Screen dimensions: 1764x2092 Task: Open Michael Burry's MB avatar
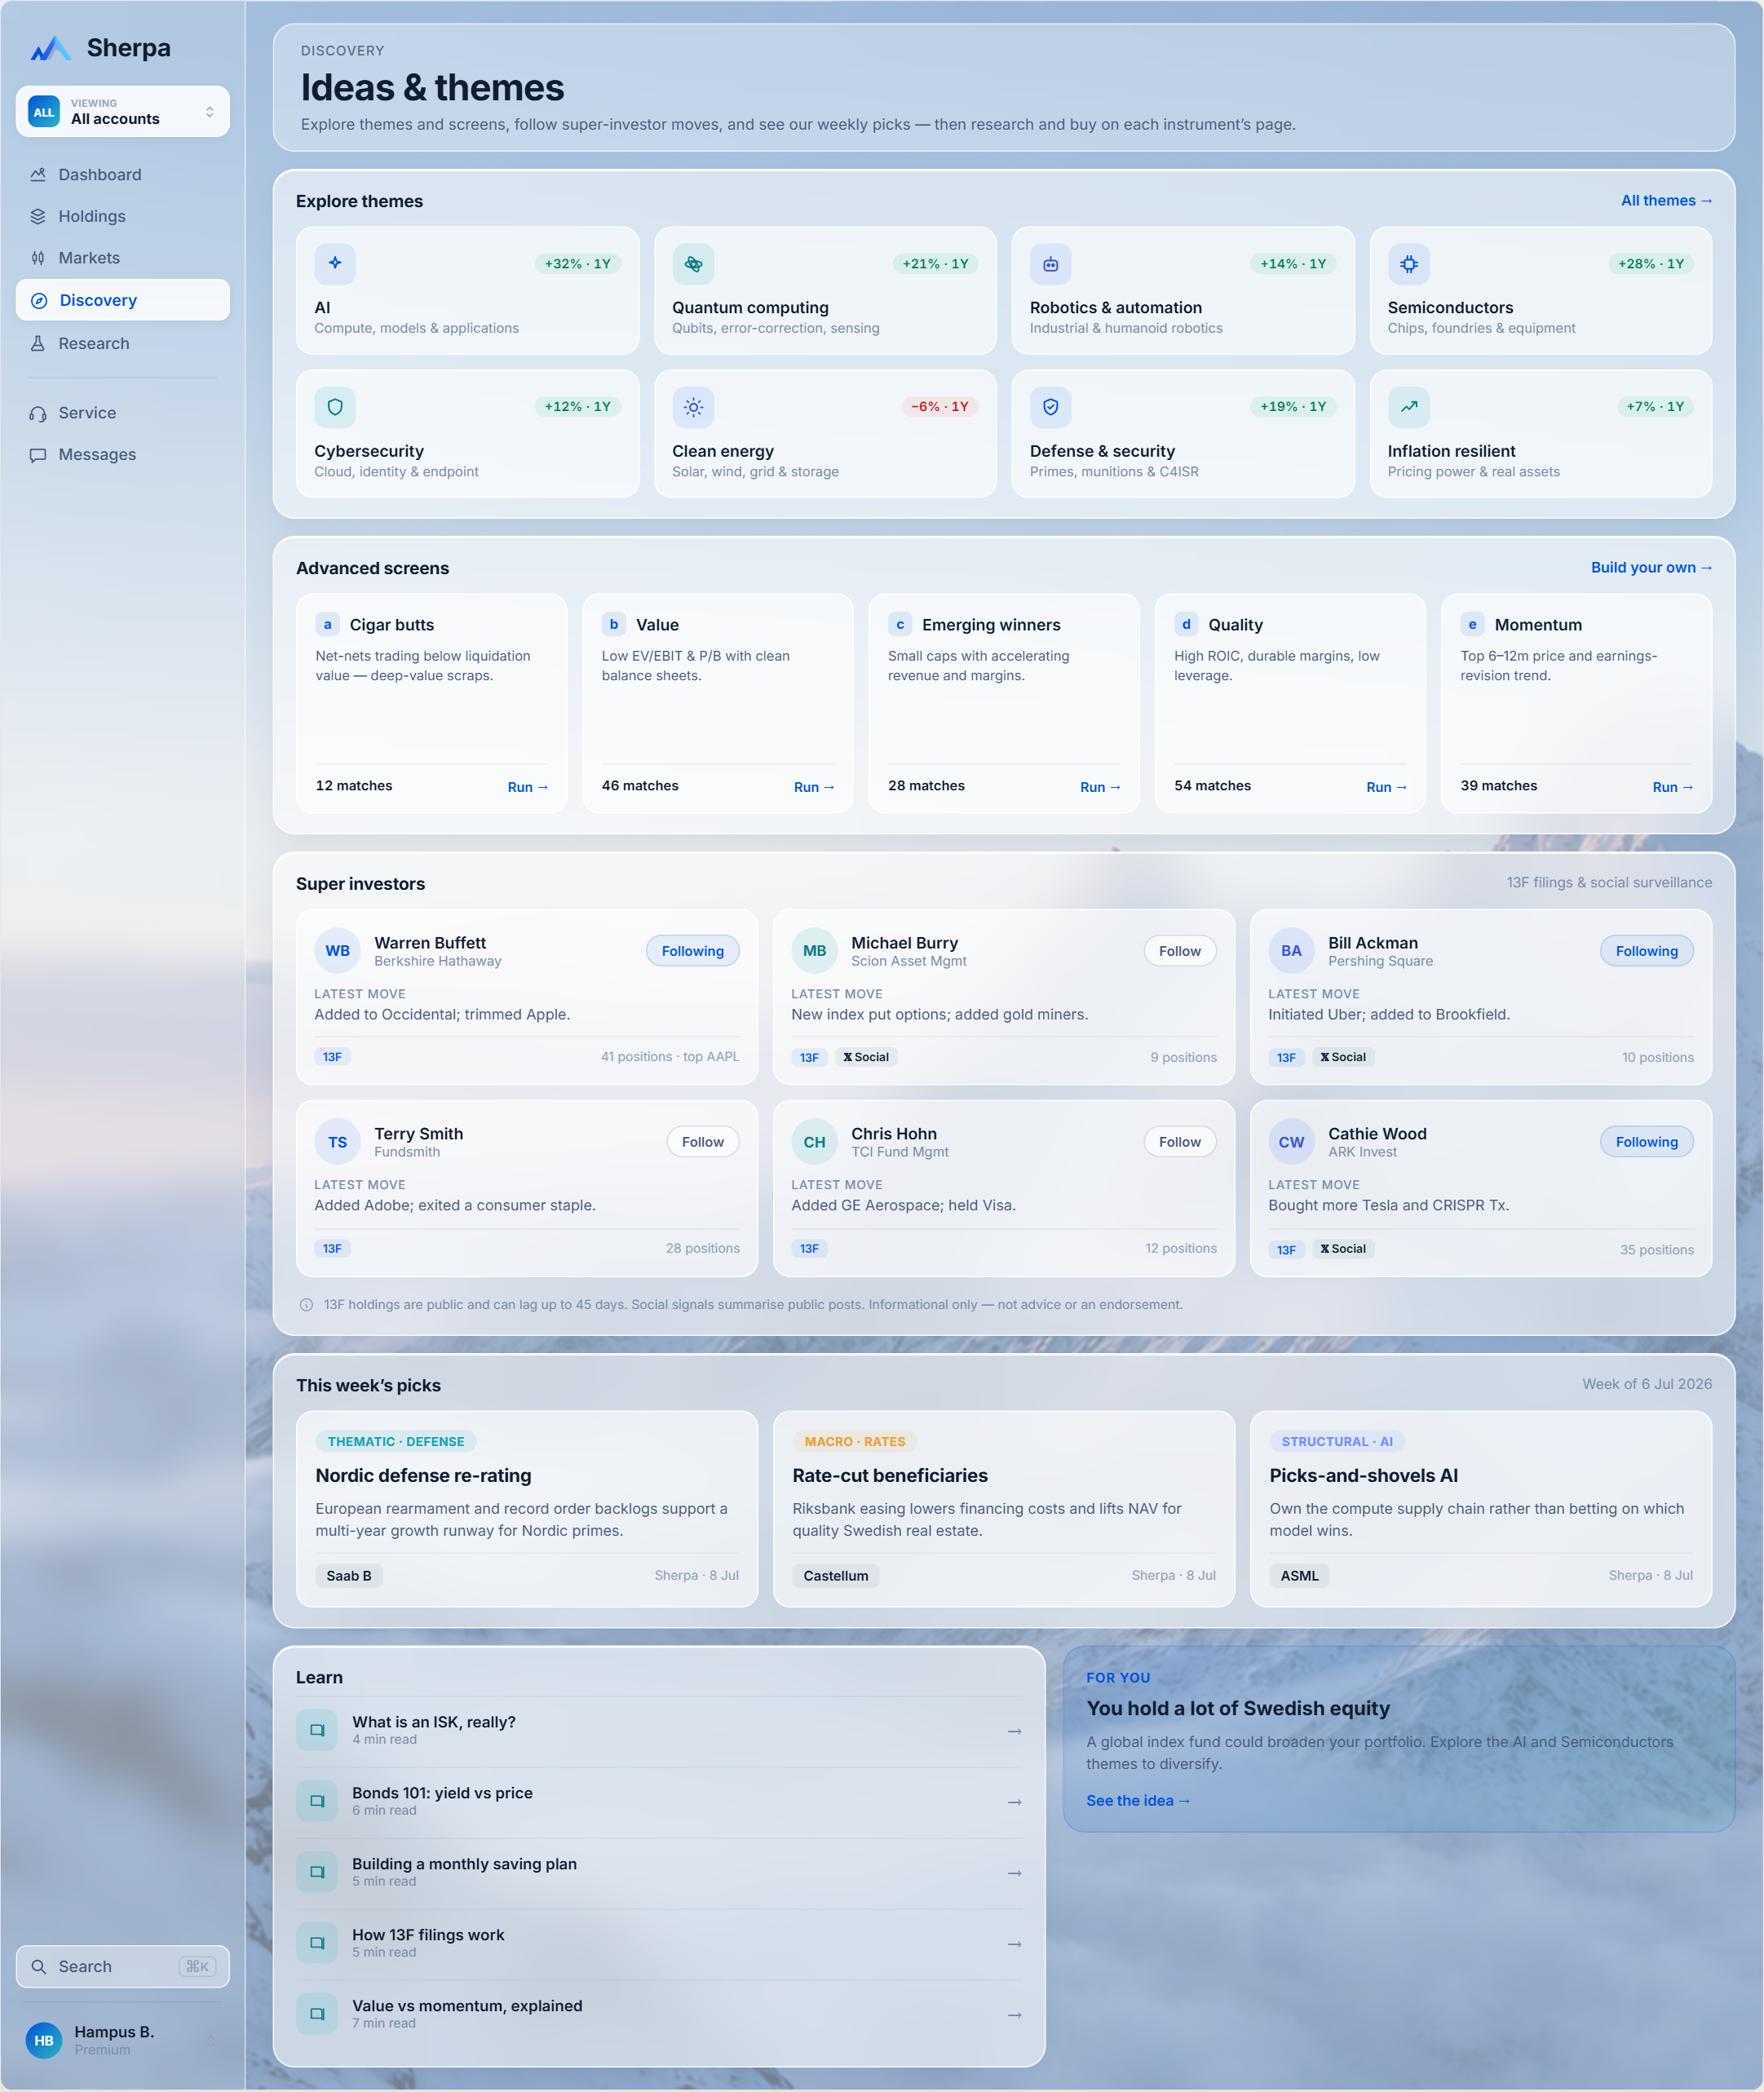[x=815, y=951]
